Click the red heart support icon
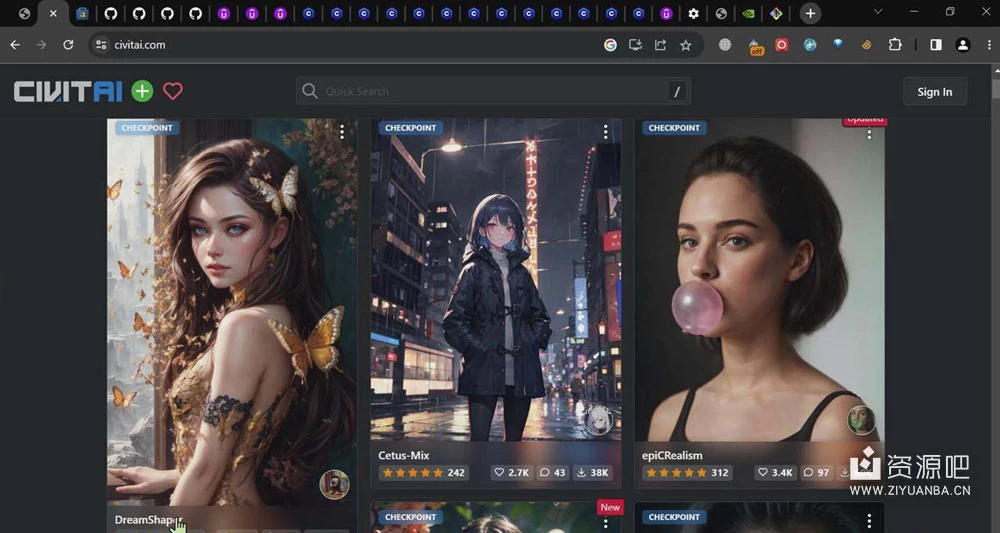 coord(173,91)
